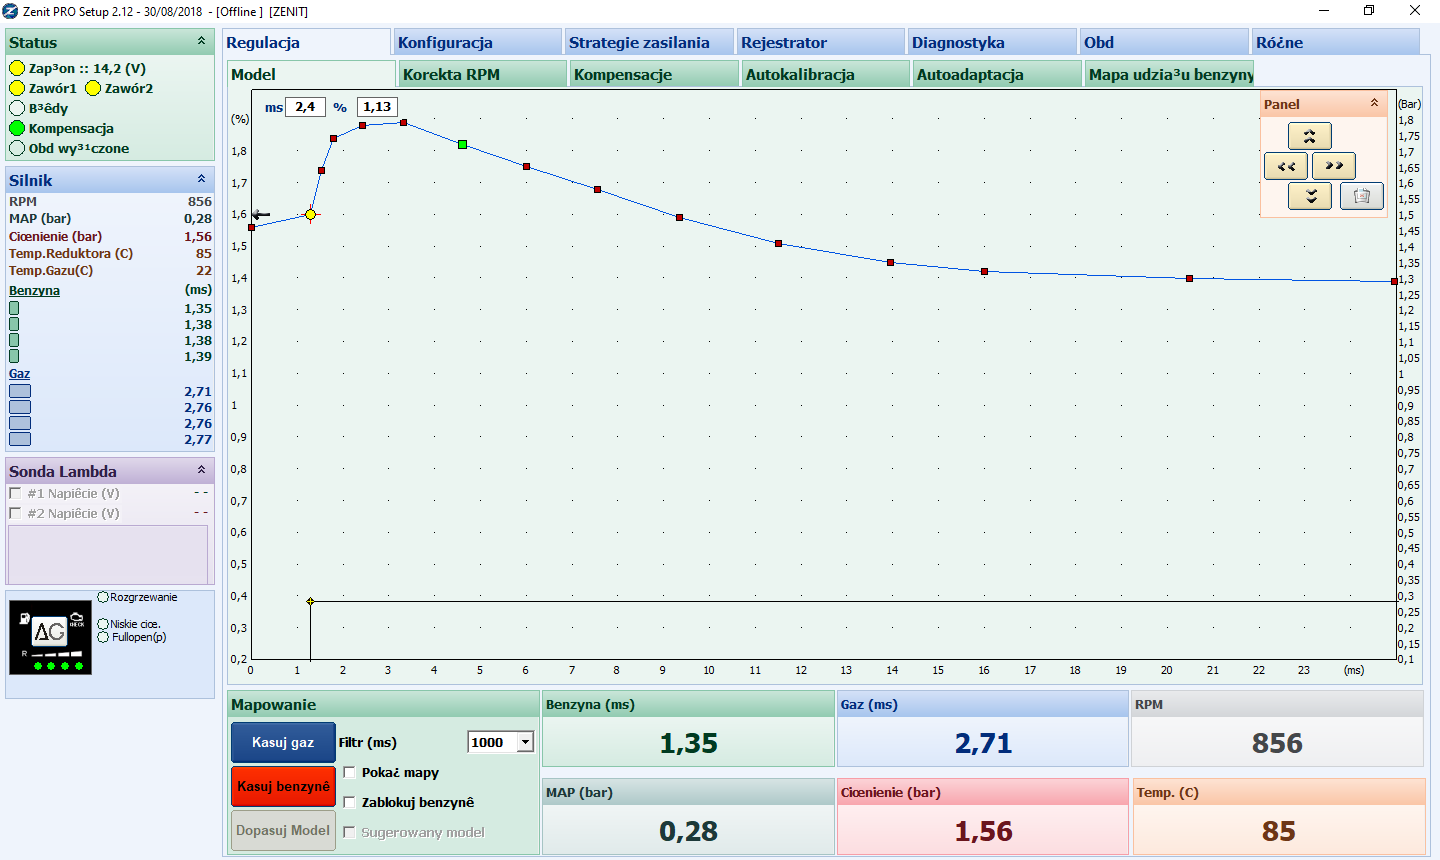Toggle the Zablokuj benzynę checkbox
The width and height of the screenshot is (1440, 860).
(349, 802)
